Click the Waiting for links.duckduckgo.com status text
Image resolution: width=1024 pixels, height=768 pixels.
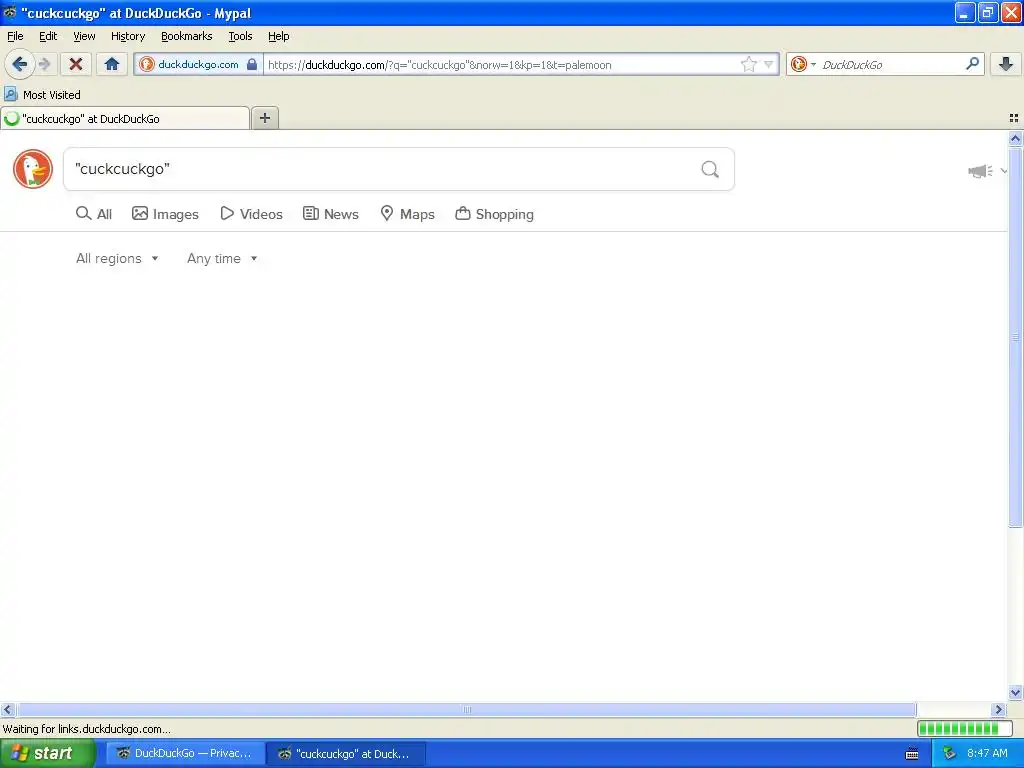87,729
